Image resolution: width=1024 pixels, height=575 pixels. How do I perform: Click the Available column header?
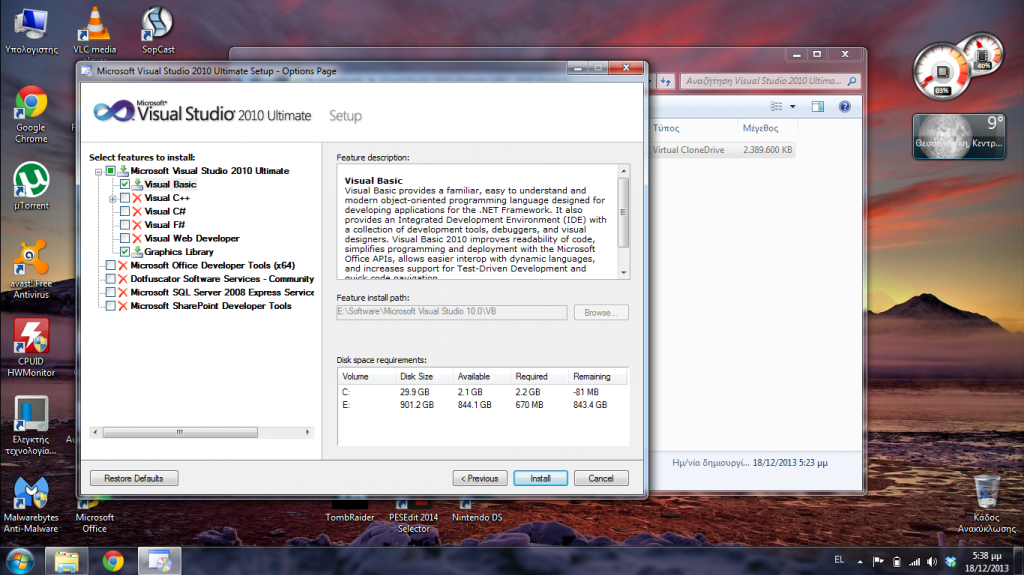click(x=482, y=376)
